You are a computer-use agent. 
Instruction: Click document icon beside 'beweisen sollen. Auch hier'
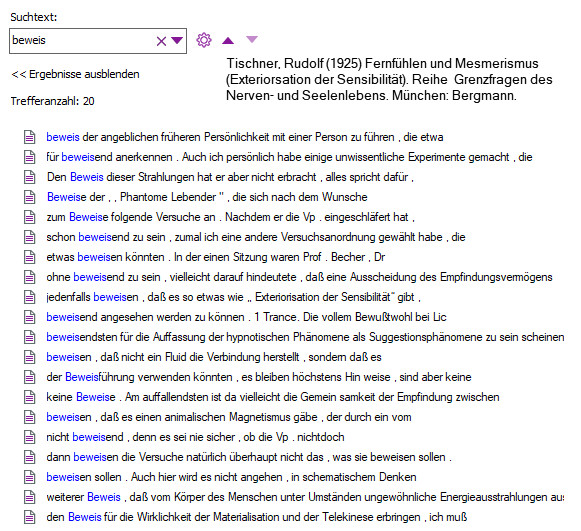[x=30, y=477]
